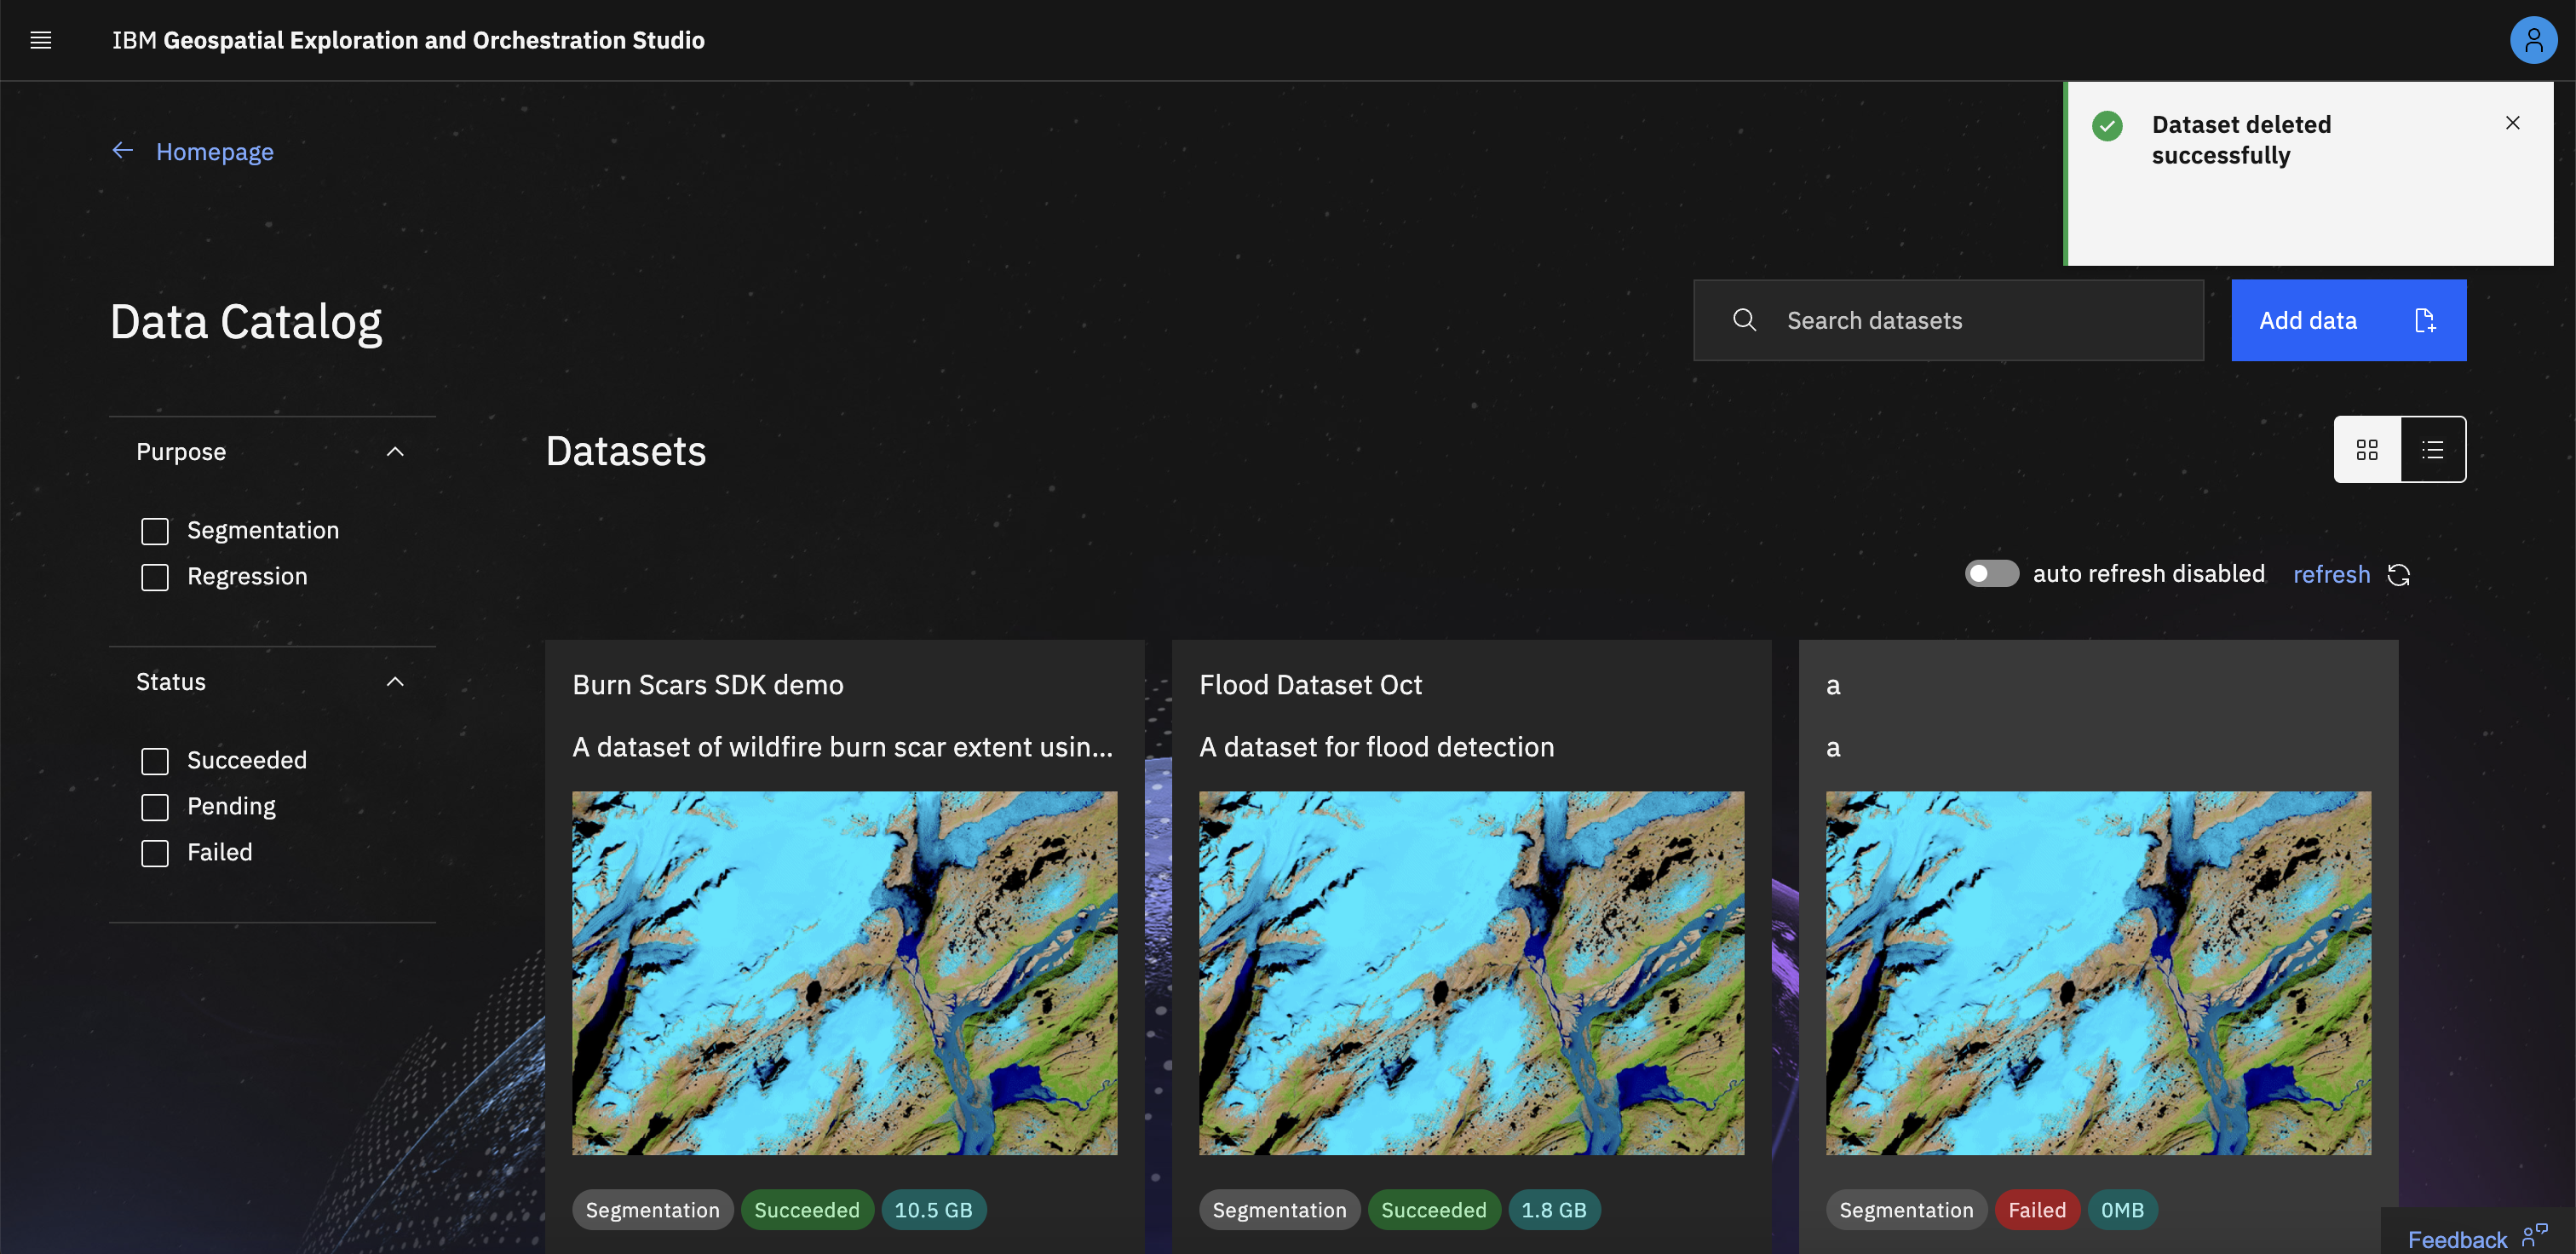The height and width of the screenshot is (1254, 2576).
Task: Go to the Homepage link
Action: [x=214, y=152]
